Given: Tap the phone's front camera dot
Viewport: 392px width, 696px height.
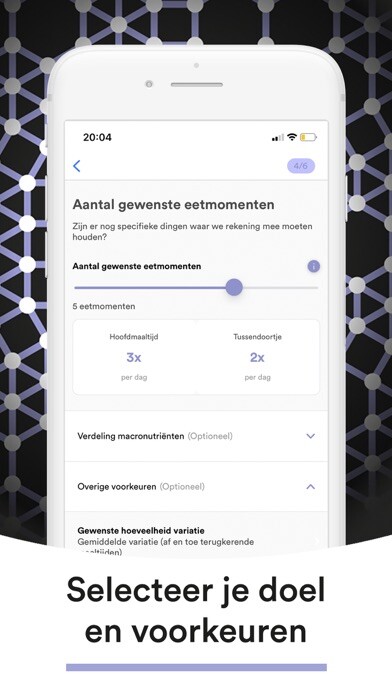Looking at the screenshot, I should [x=149, y=84].
